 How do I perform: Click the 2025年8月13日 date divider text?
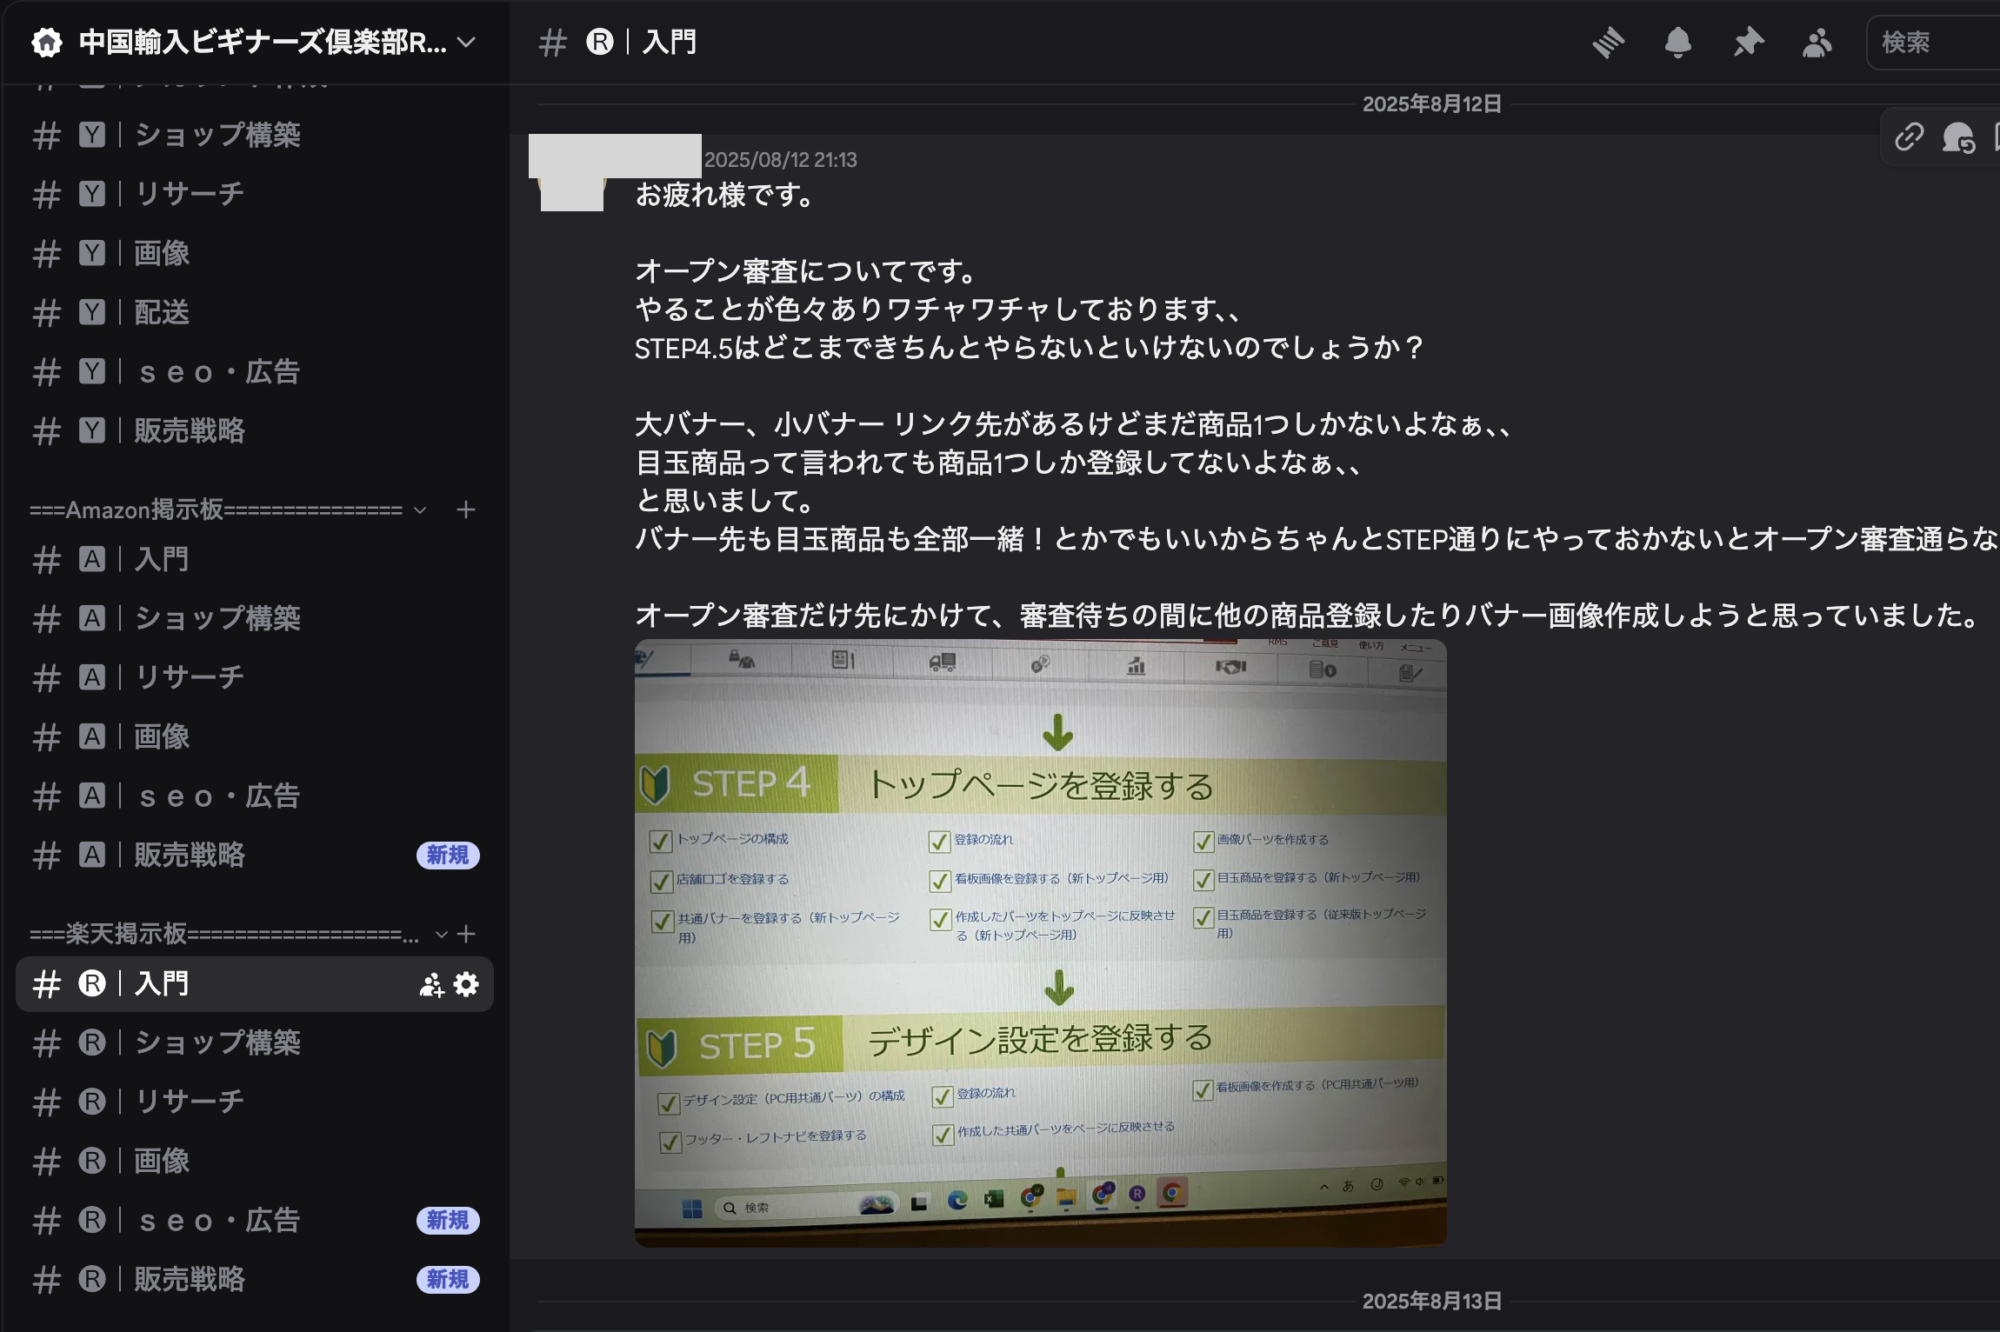coord(1432,1301)
